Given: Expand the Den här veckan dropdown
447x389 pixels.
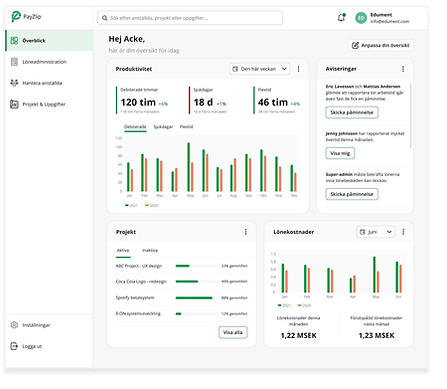Looking at the screenshot, I should pos(284,69).
